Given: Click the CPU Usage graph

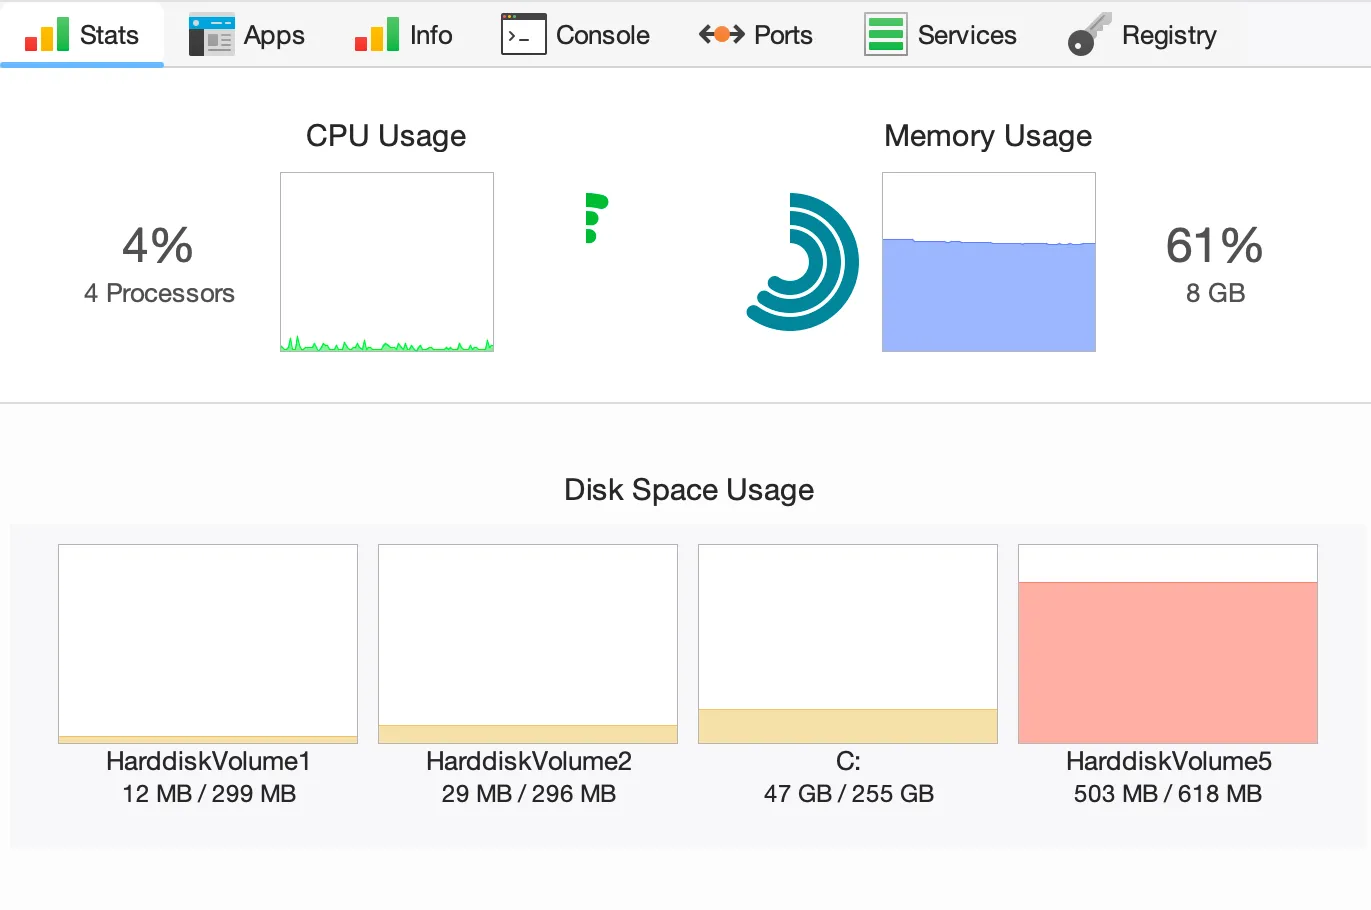Looking at the screenshot, I should [x=386, y=262].
